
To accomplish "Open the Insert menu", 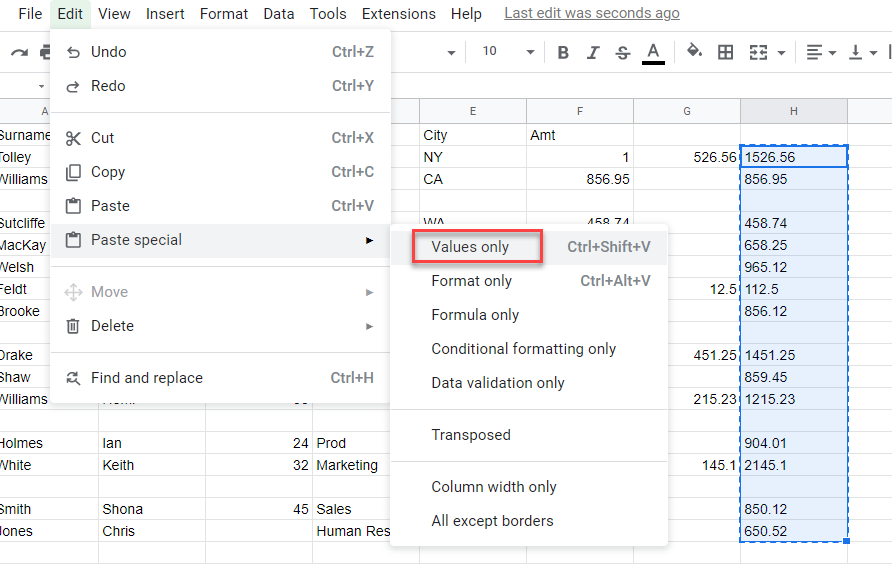I will (x=164, y=14).
